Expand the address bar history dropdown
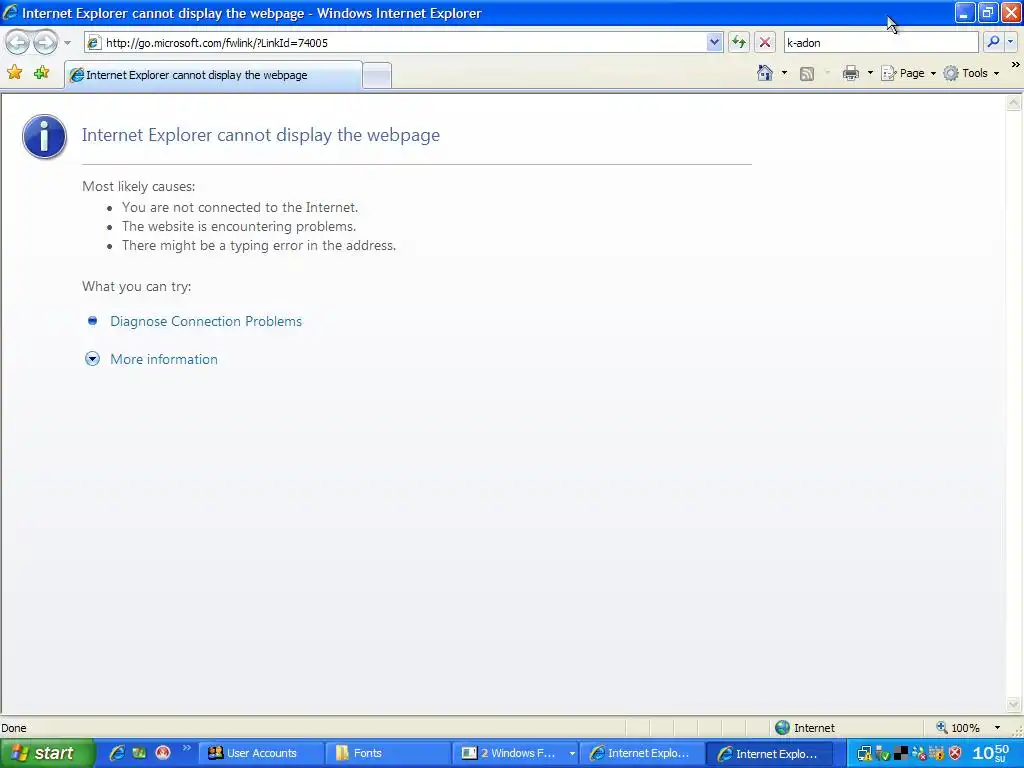The height and width of the screenshot is (768, 1024). coord(714,42)
